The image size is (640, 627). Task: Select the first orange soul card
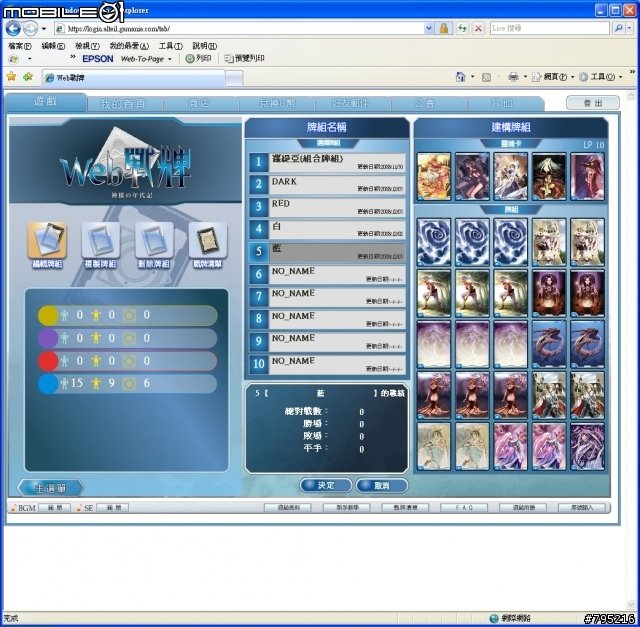[434, 177]
